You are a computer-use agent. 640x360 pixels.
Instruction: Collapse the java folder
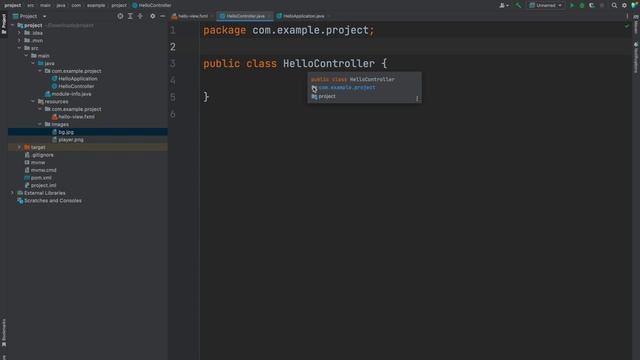(x=33, y=63)
